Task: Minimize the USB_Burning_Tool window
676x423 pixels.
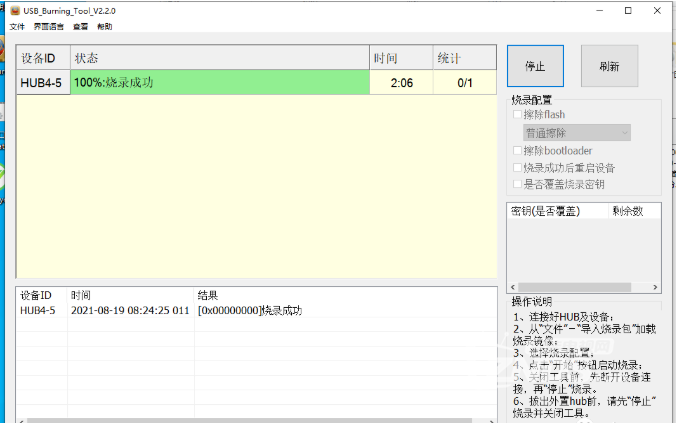Action: pos(599,11)
